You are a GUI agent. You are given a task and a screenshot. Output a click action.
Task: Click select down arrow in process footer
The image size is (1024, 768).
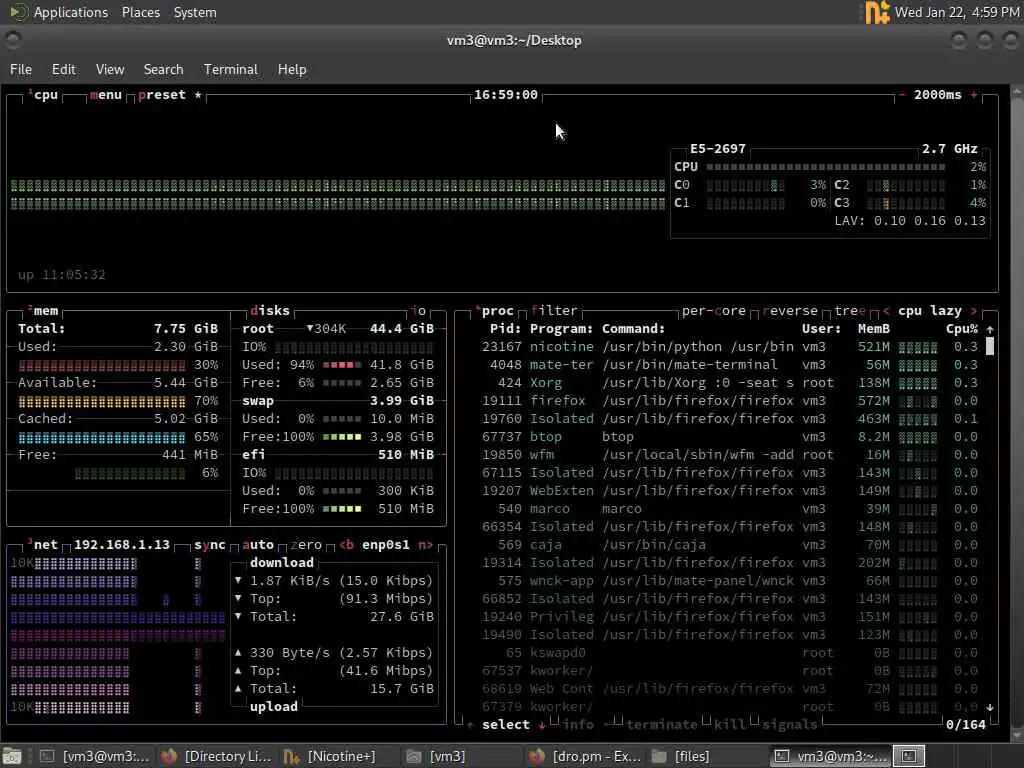click(x=542, y=725)
